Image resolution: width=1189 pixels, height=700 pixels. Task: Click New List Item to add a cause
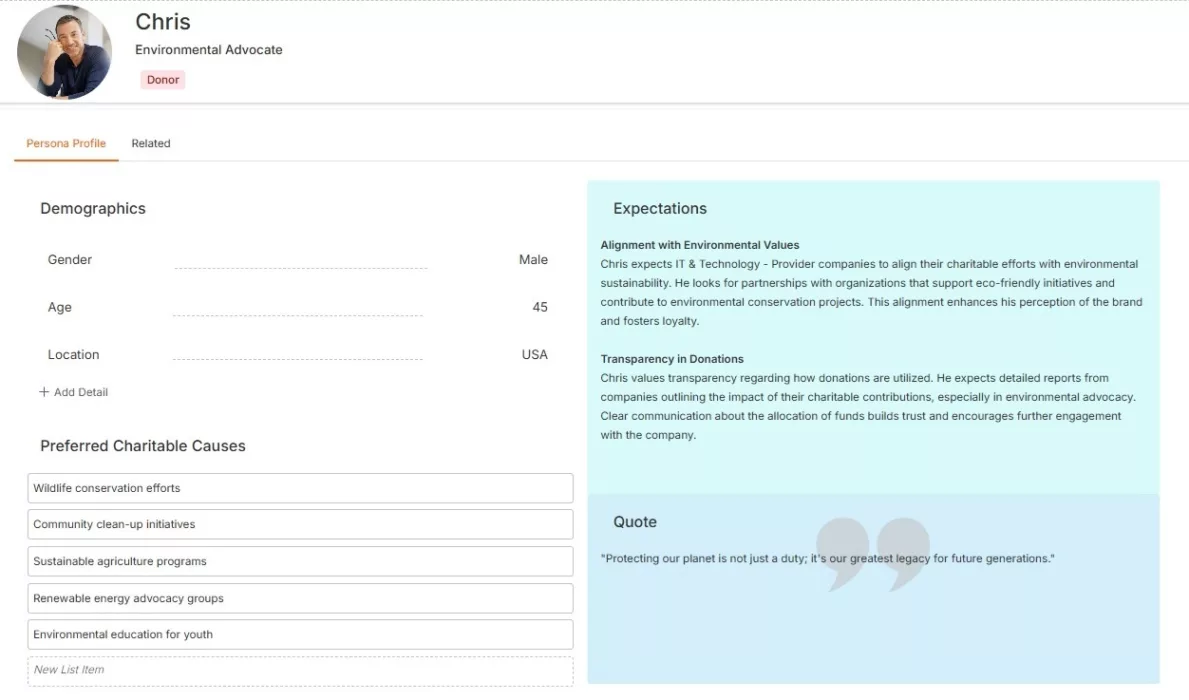click(x=300, y=670)
